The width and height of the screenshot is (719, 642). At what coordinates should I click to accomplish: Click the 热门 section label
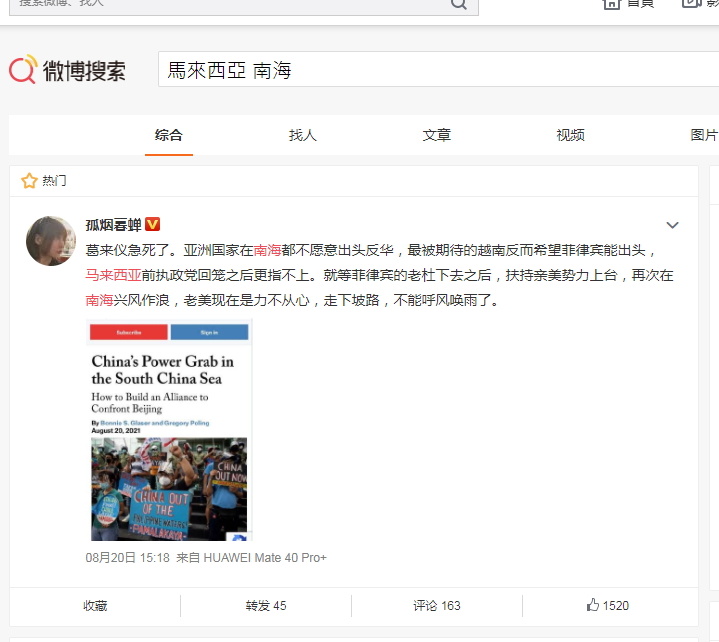(54, 181)
